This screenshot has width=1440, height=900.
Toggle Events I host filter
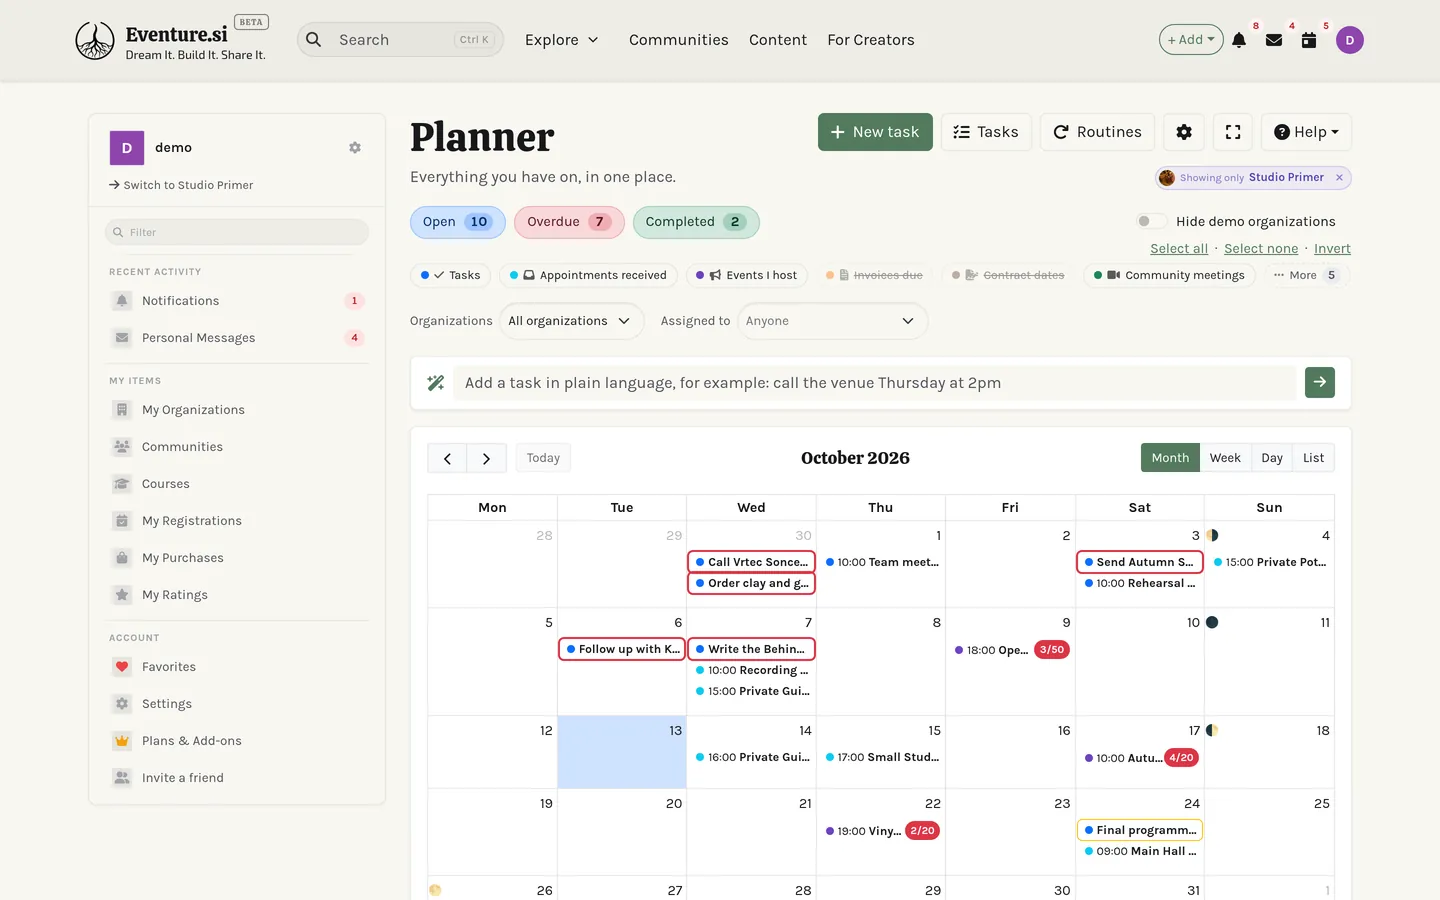click(x=747, y=275)
